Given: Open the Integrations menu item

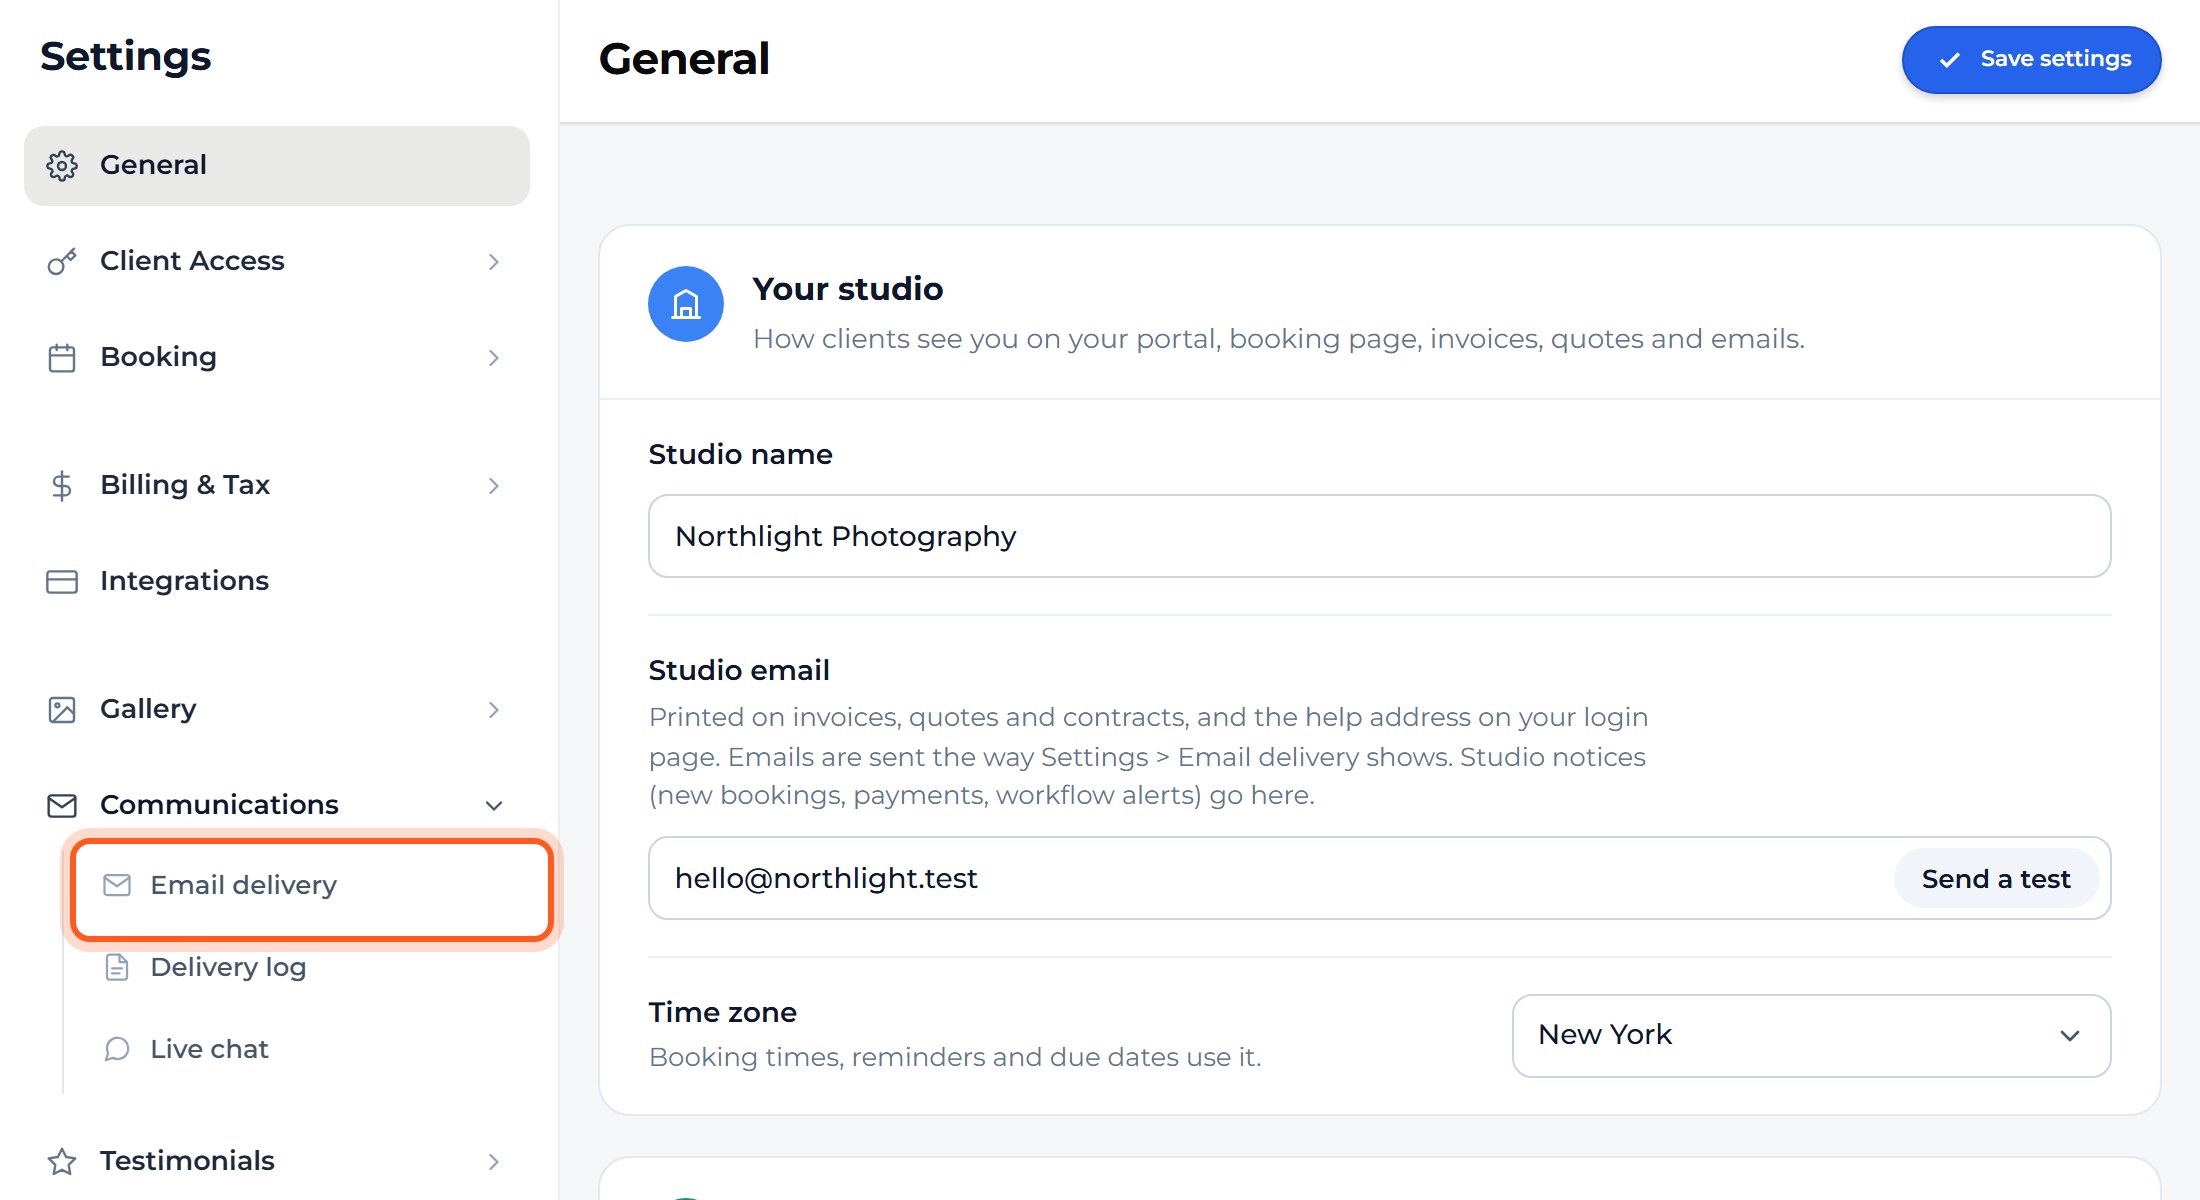Looking at the screenshot, I should 277,582.
